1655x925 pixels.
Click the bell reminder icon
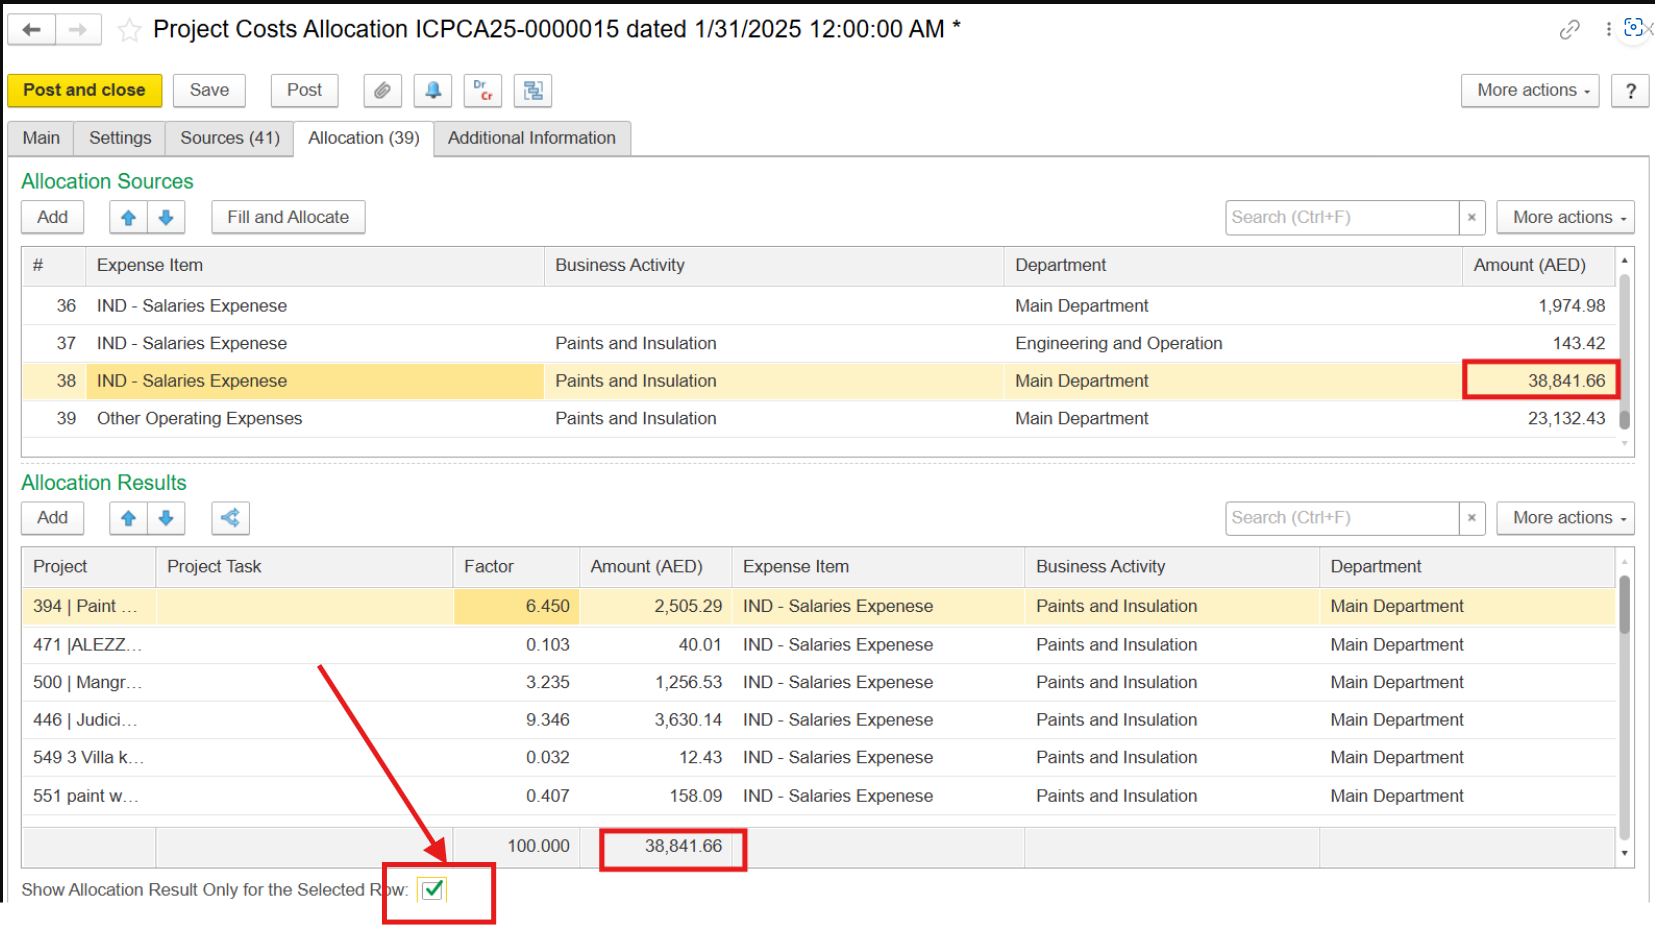(x=433, y=91)
